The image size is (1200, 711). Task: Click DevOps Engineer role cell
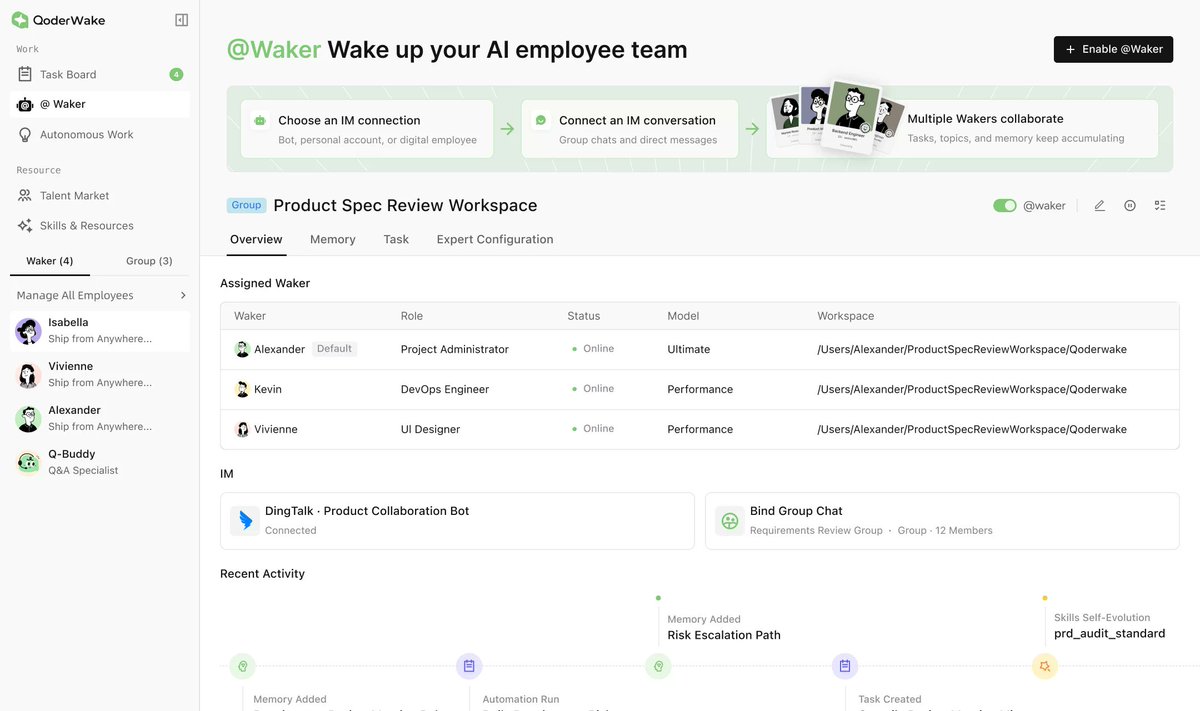(x=445, y=389)
